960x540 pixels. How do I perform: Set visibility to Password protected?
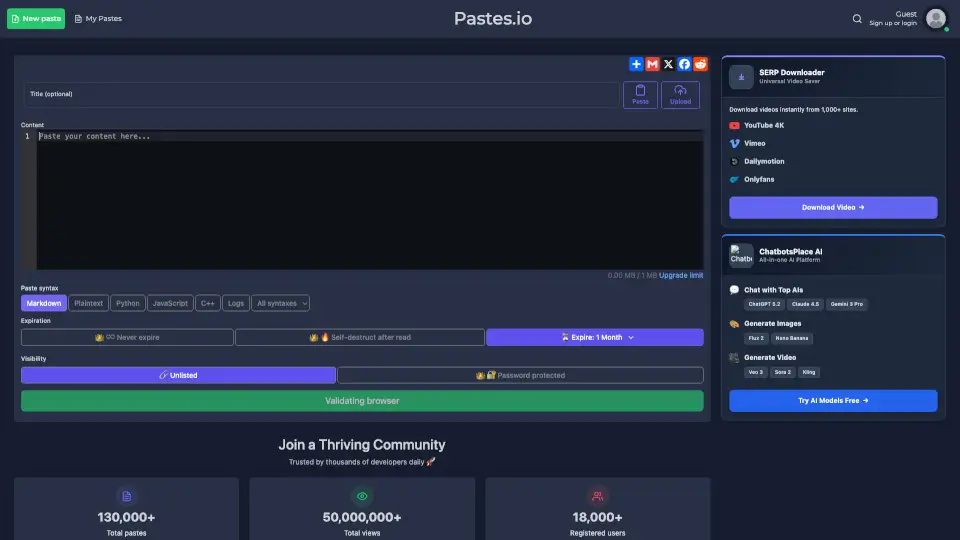520,375
